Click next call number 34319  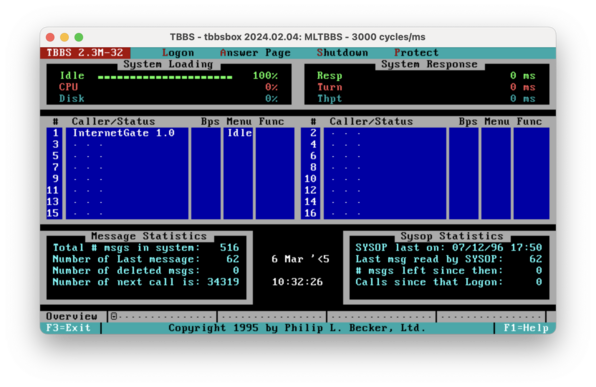click(x=223, y=282)
